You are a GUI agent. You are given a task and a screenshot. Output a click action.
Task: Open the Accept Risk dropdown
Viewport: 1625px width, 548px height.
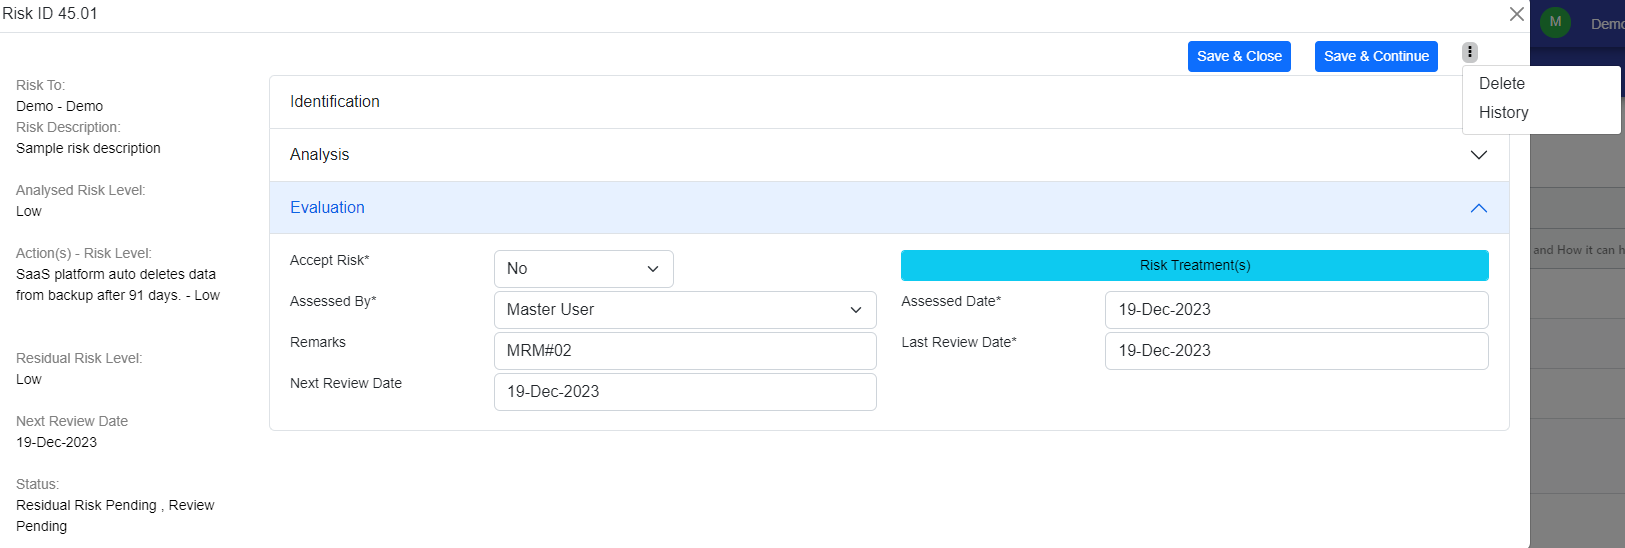[583, 269]
